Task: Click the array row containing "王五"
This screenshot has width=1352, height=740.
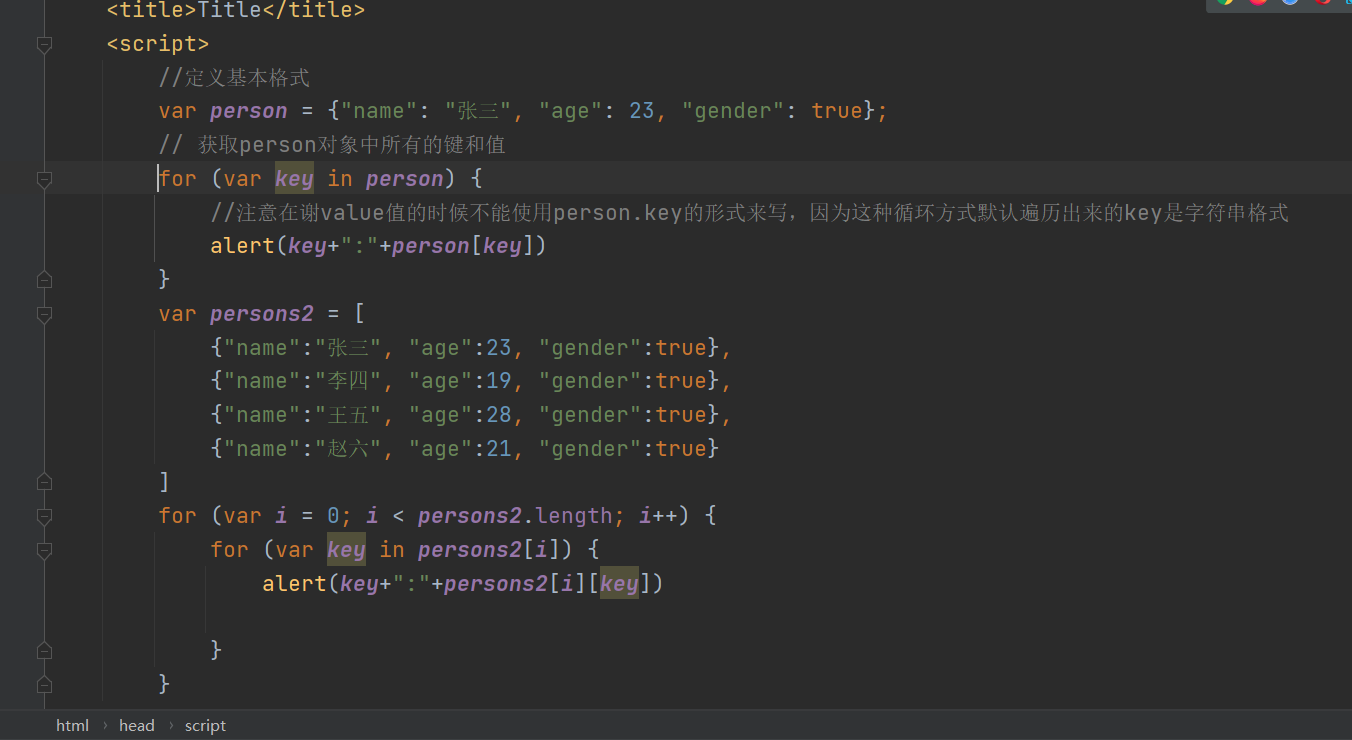Action: coord(472,415)
